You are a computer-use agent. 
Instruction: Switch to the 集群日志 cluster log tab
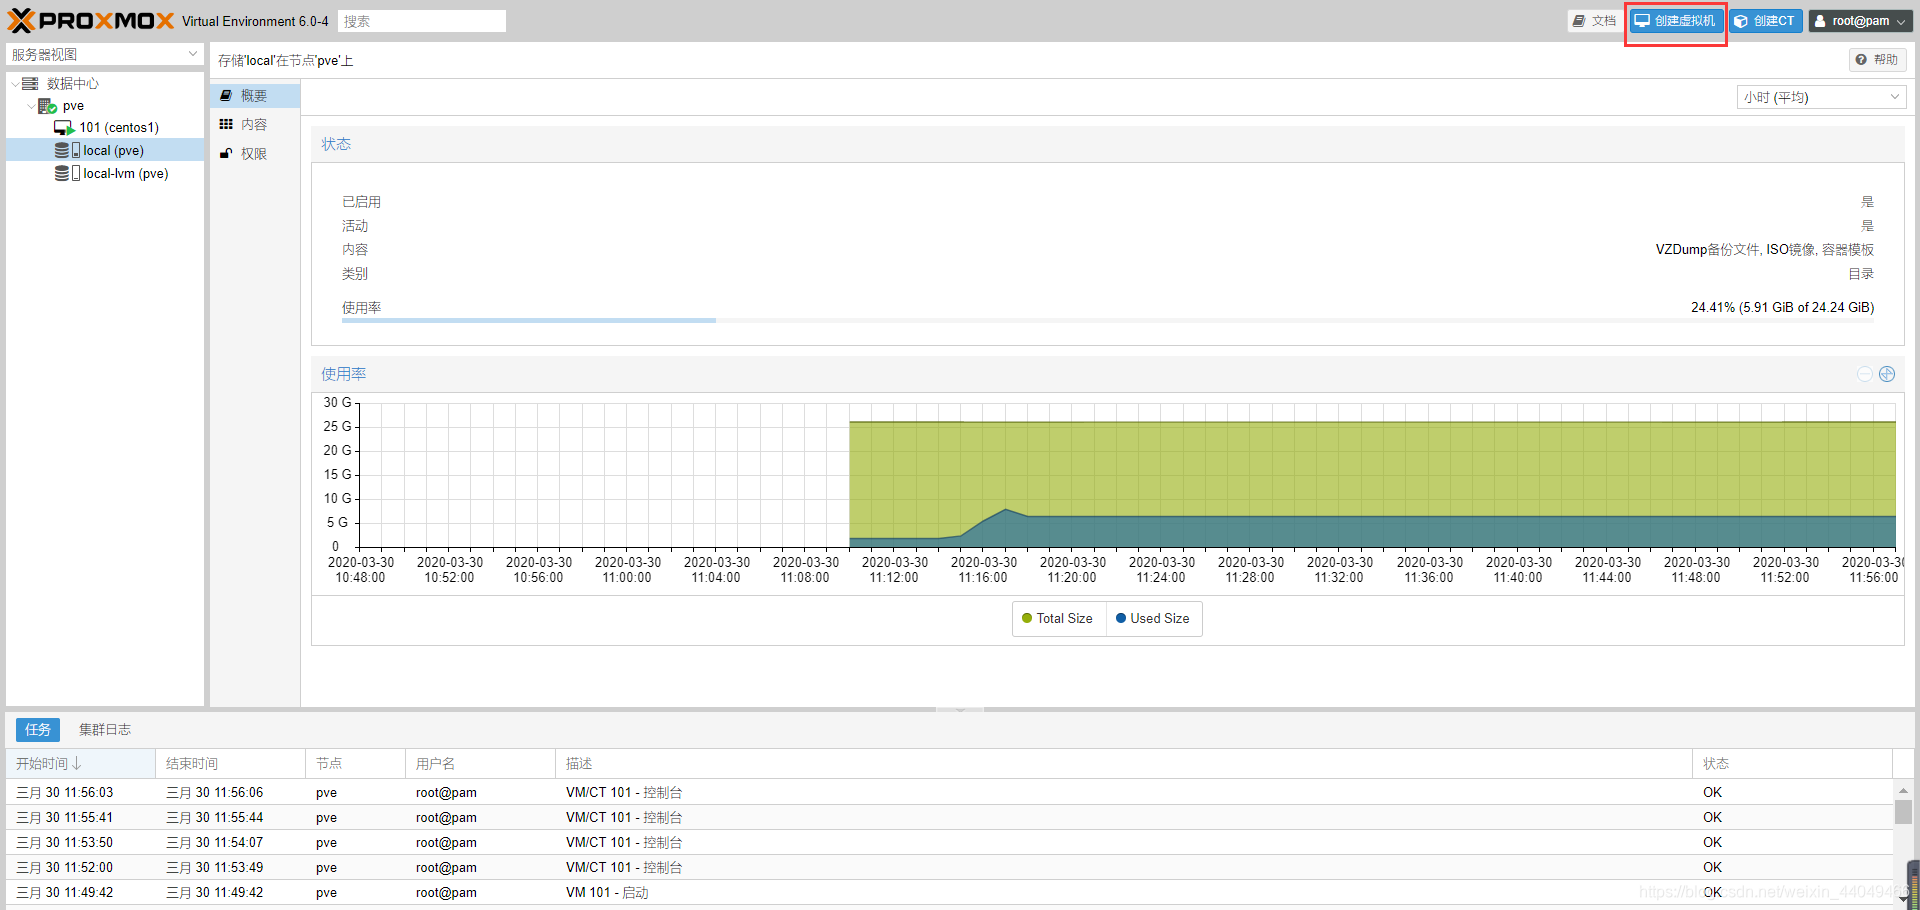[105, 729]
